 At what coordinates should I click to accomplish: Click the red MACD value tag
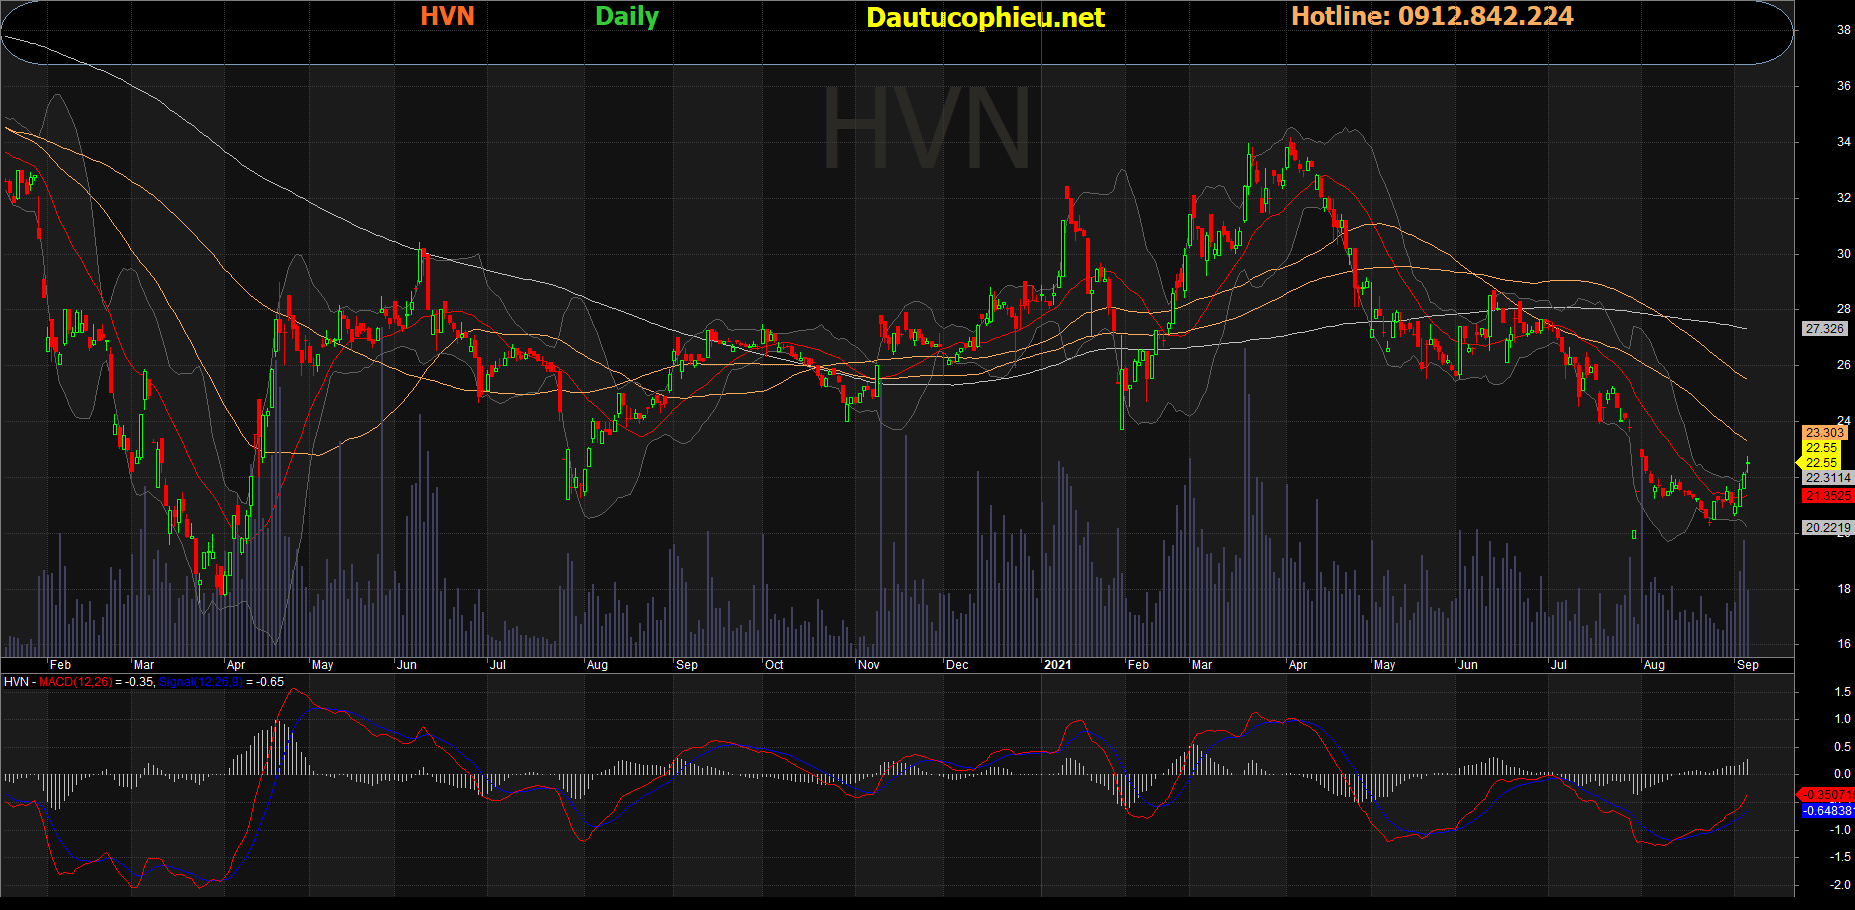point(1827,795)
